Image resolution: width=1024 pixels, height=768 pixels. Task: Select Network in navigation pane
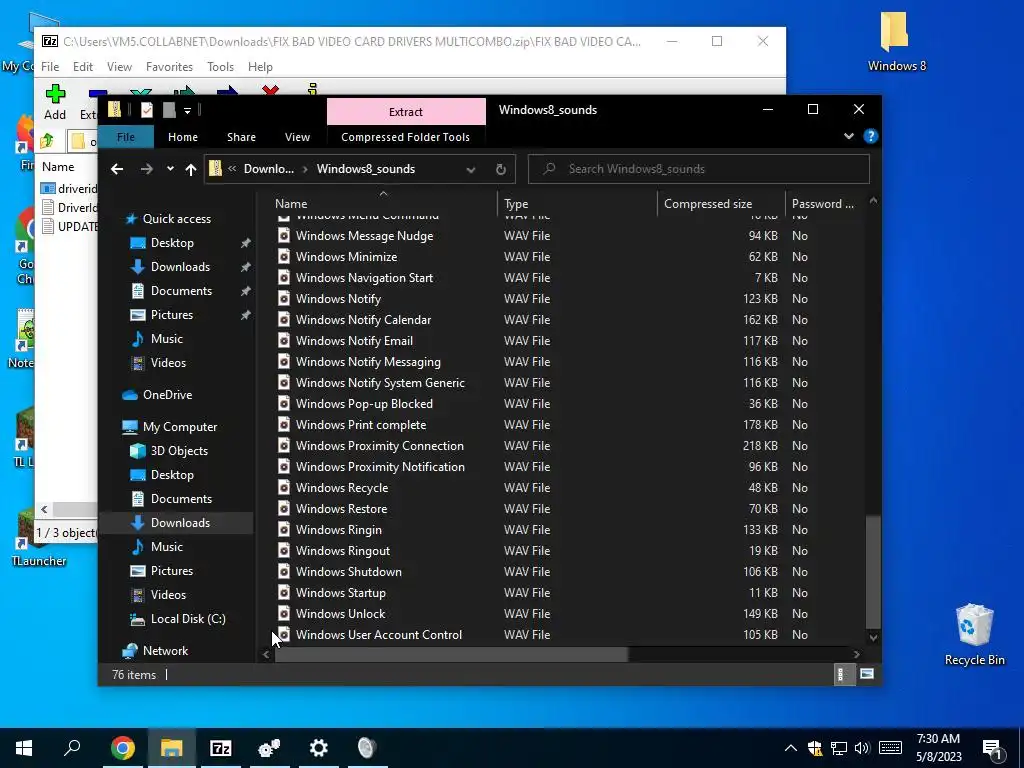pos(165,650)
